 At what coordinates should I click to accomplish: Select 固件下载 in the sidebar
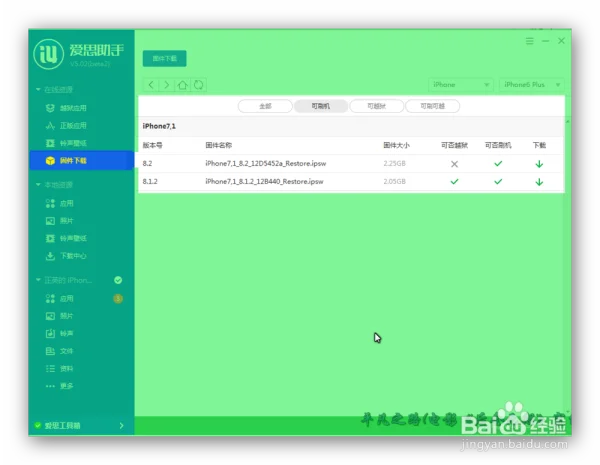click(82, 160)
